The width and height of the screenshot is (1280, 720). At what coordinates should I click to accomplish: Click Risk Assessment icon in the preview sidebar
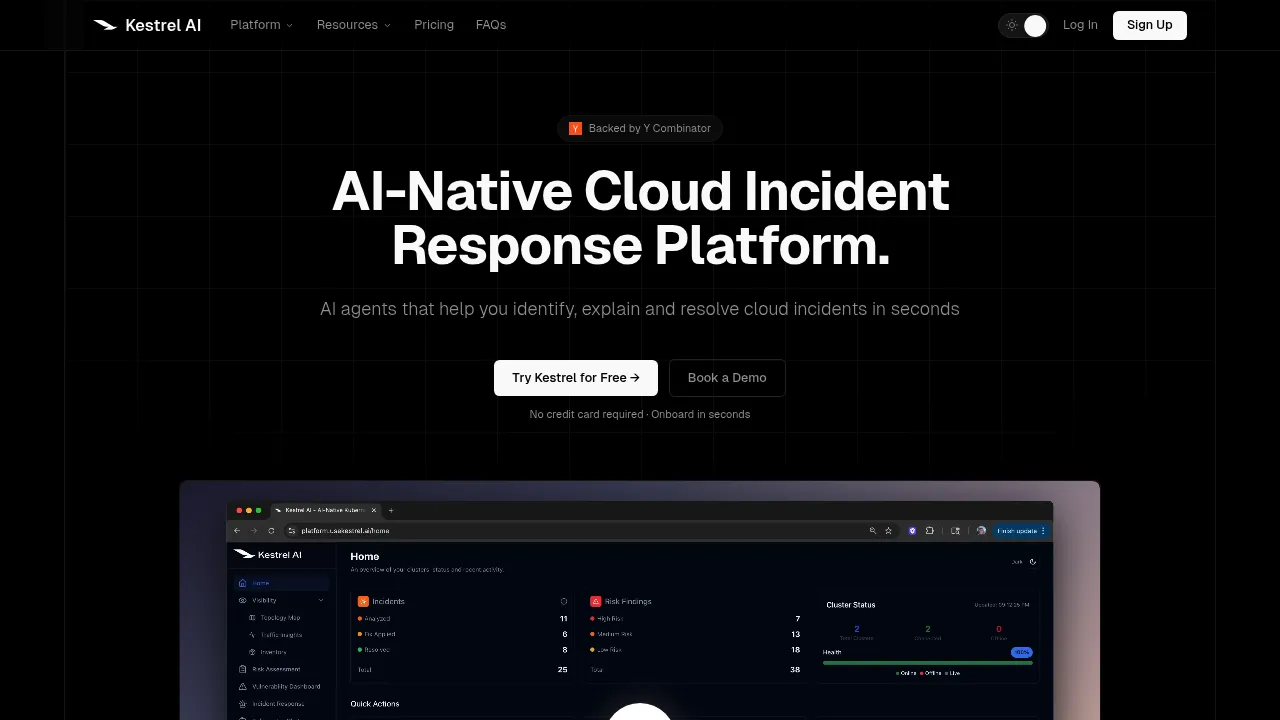tap(243, 669)
